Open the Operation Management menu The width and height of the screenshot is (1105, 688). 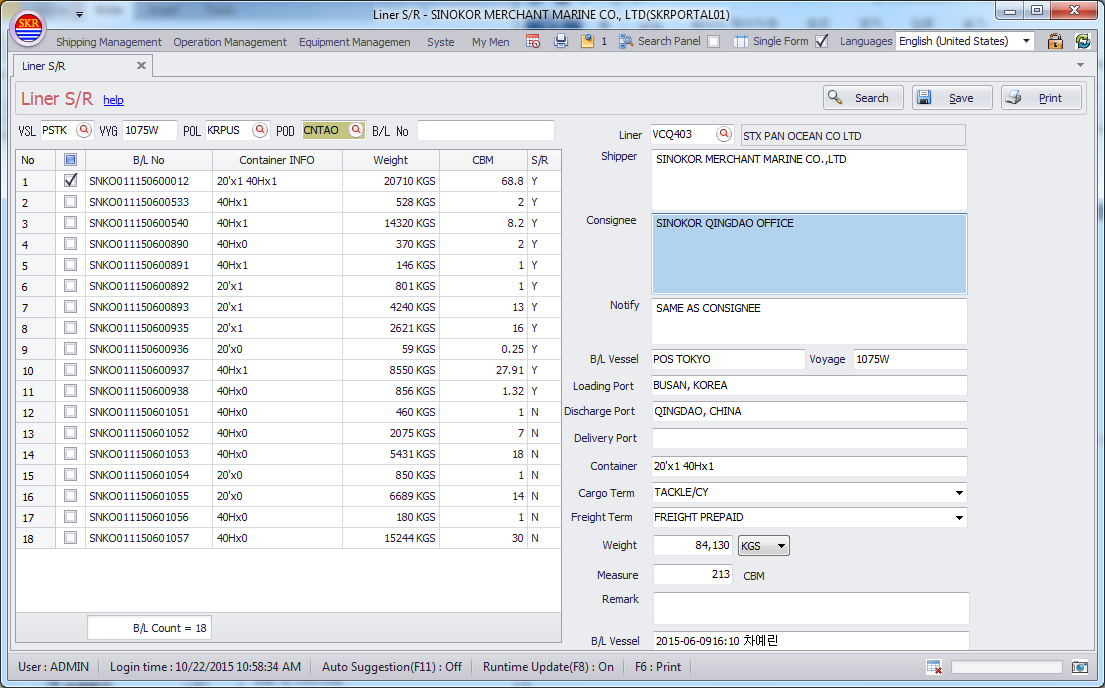pyautogui.click(x=230, y=42)
